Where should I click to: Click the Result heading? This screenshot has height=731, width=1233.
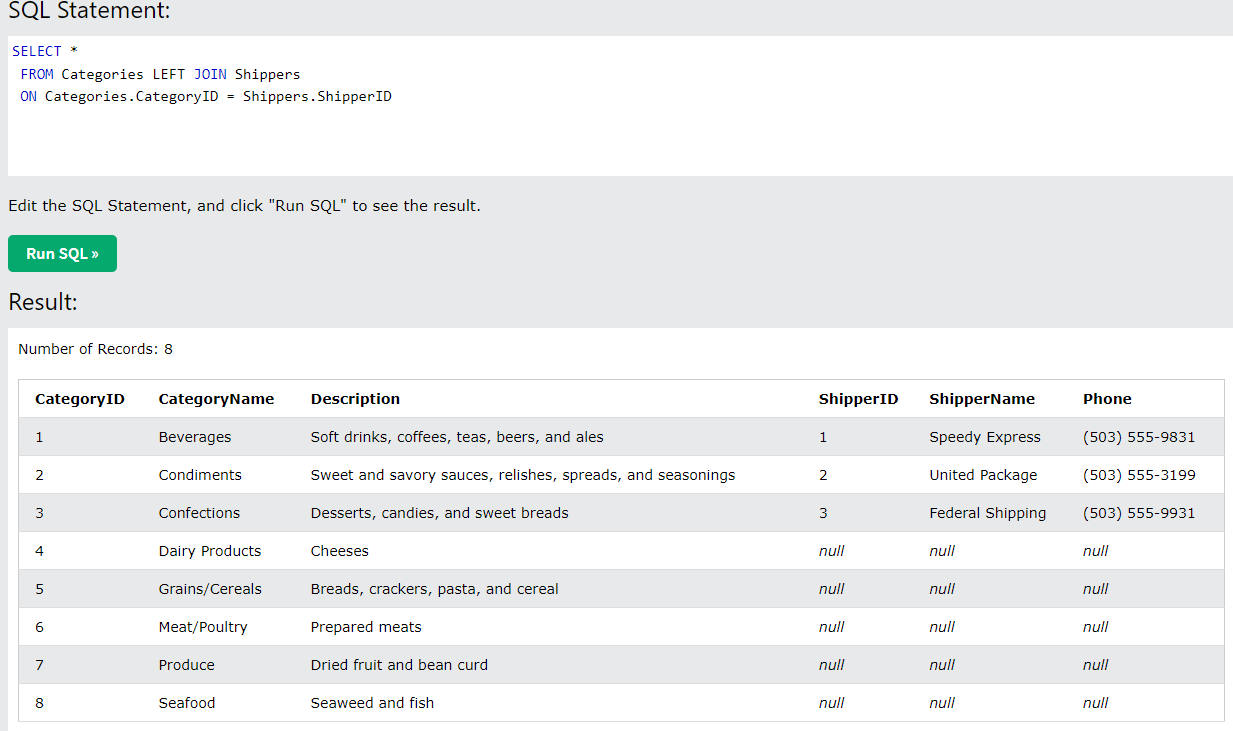43,302
